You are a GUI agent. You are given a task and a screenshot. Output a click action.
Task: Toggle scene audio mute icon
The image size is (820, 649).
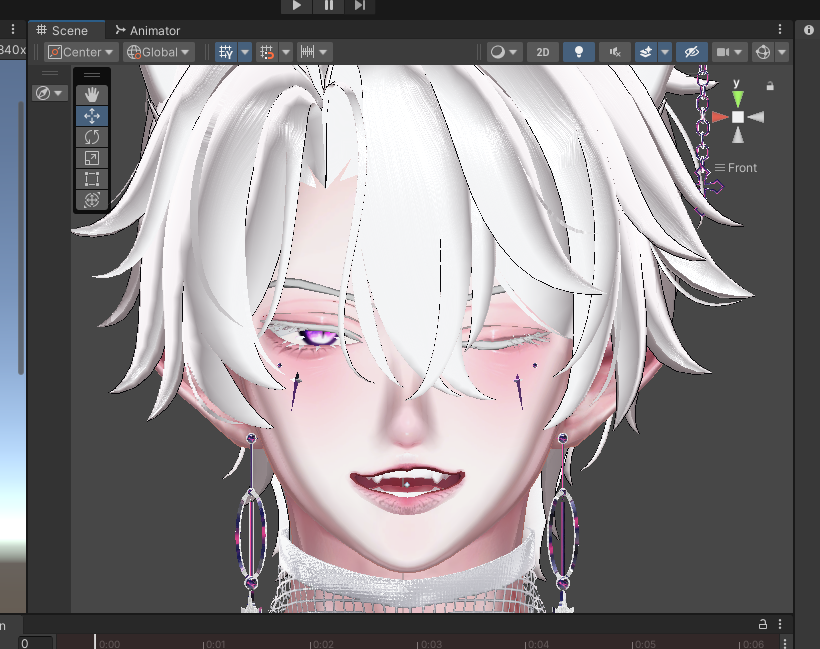615,52
